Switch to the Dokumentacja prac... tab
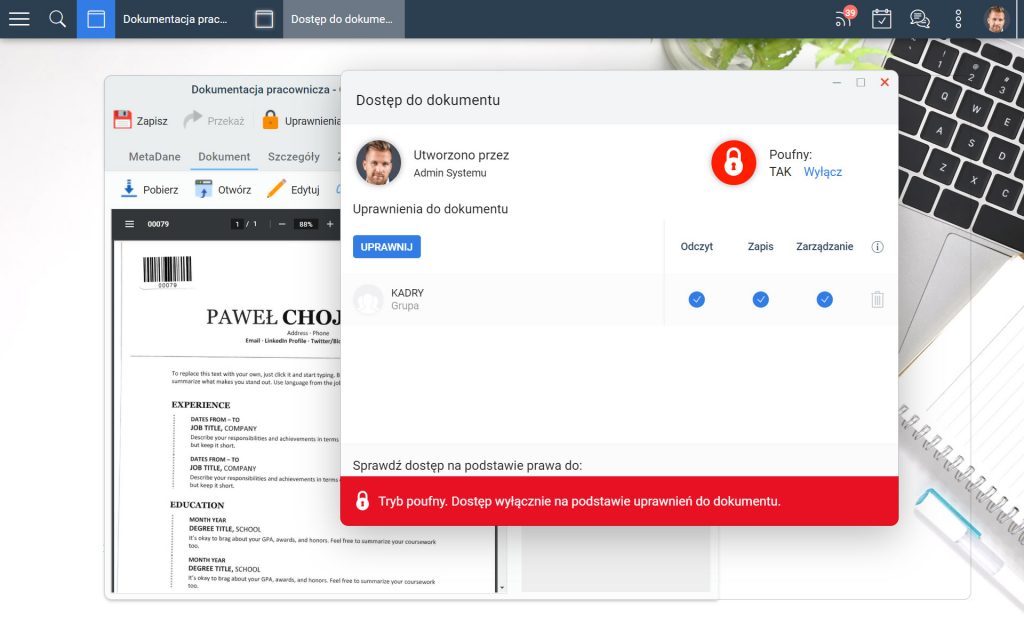Image resolution: width=1024 pixels, height=640 pixels. point(175,19)
